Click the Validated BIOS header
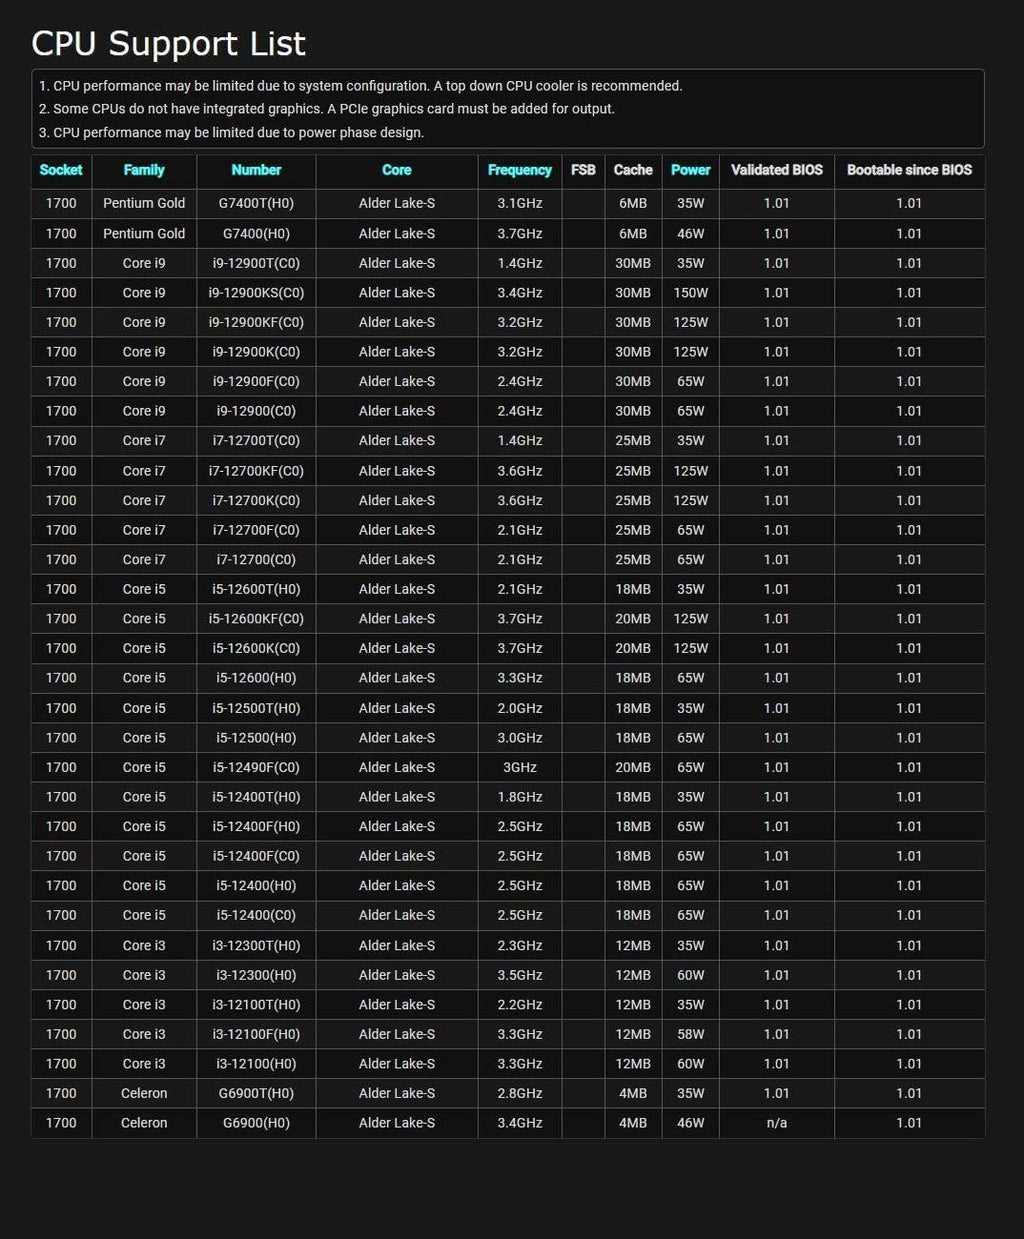1024x1239 pixels. 777,170
